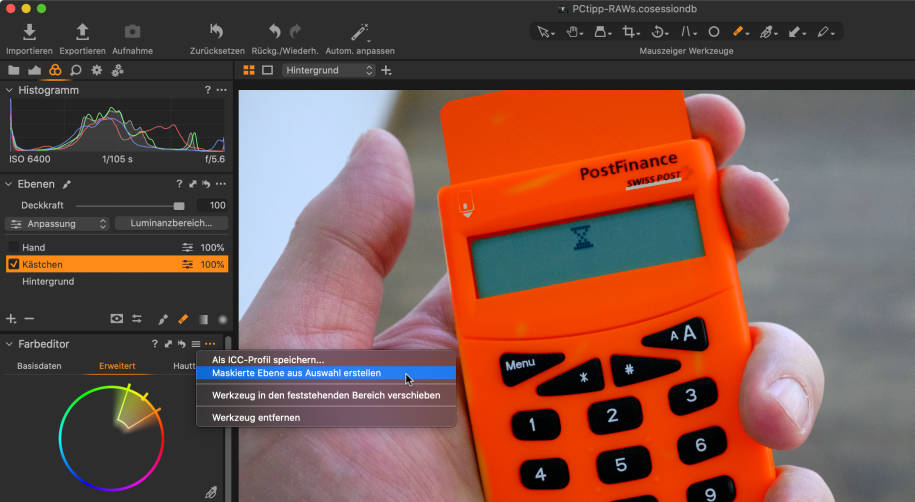Switch to the Basisdaten tab in Farbeditor
The width and height of the screenshot is (915, 502).
pyautogui.click(x=39, y=366)
